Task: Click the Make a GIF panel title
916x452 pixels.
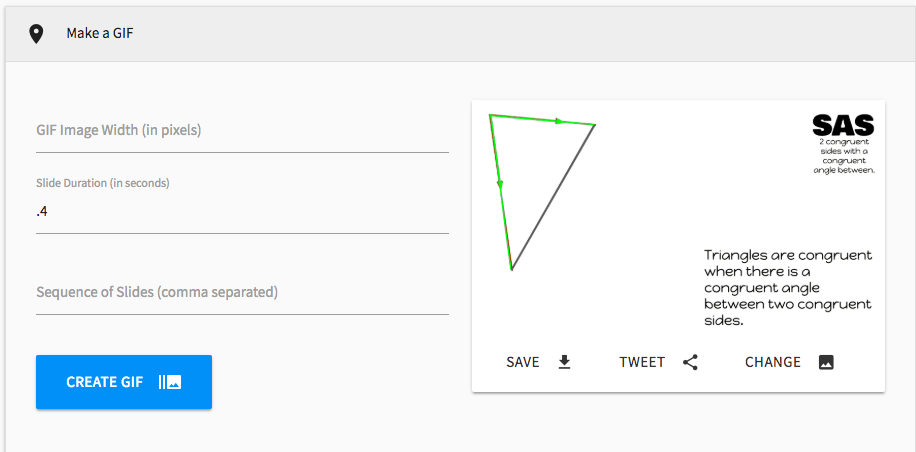Action: click(100, 34)
